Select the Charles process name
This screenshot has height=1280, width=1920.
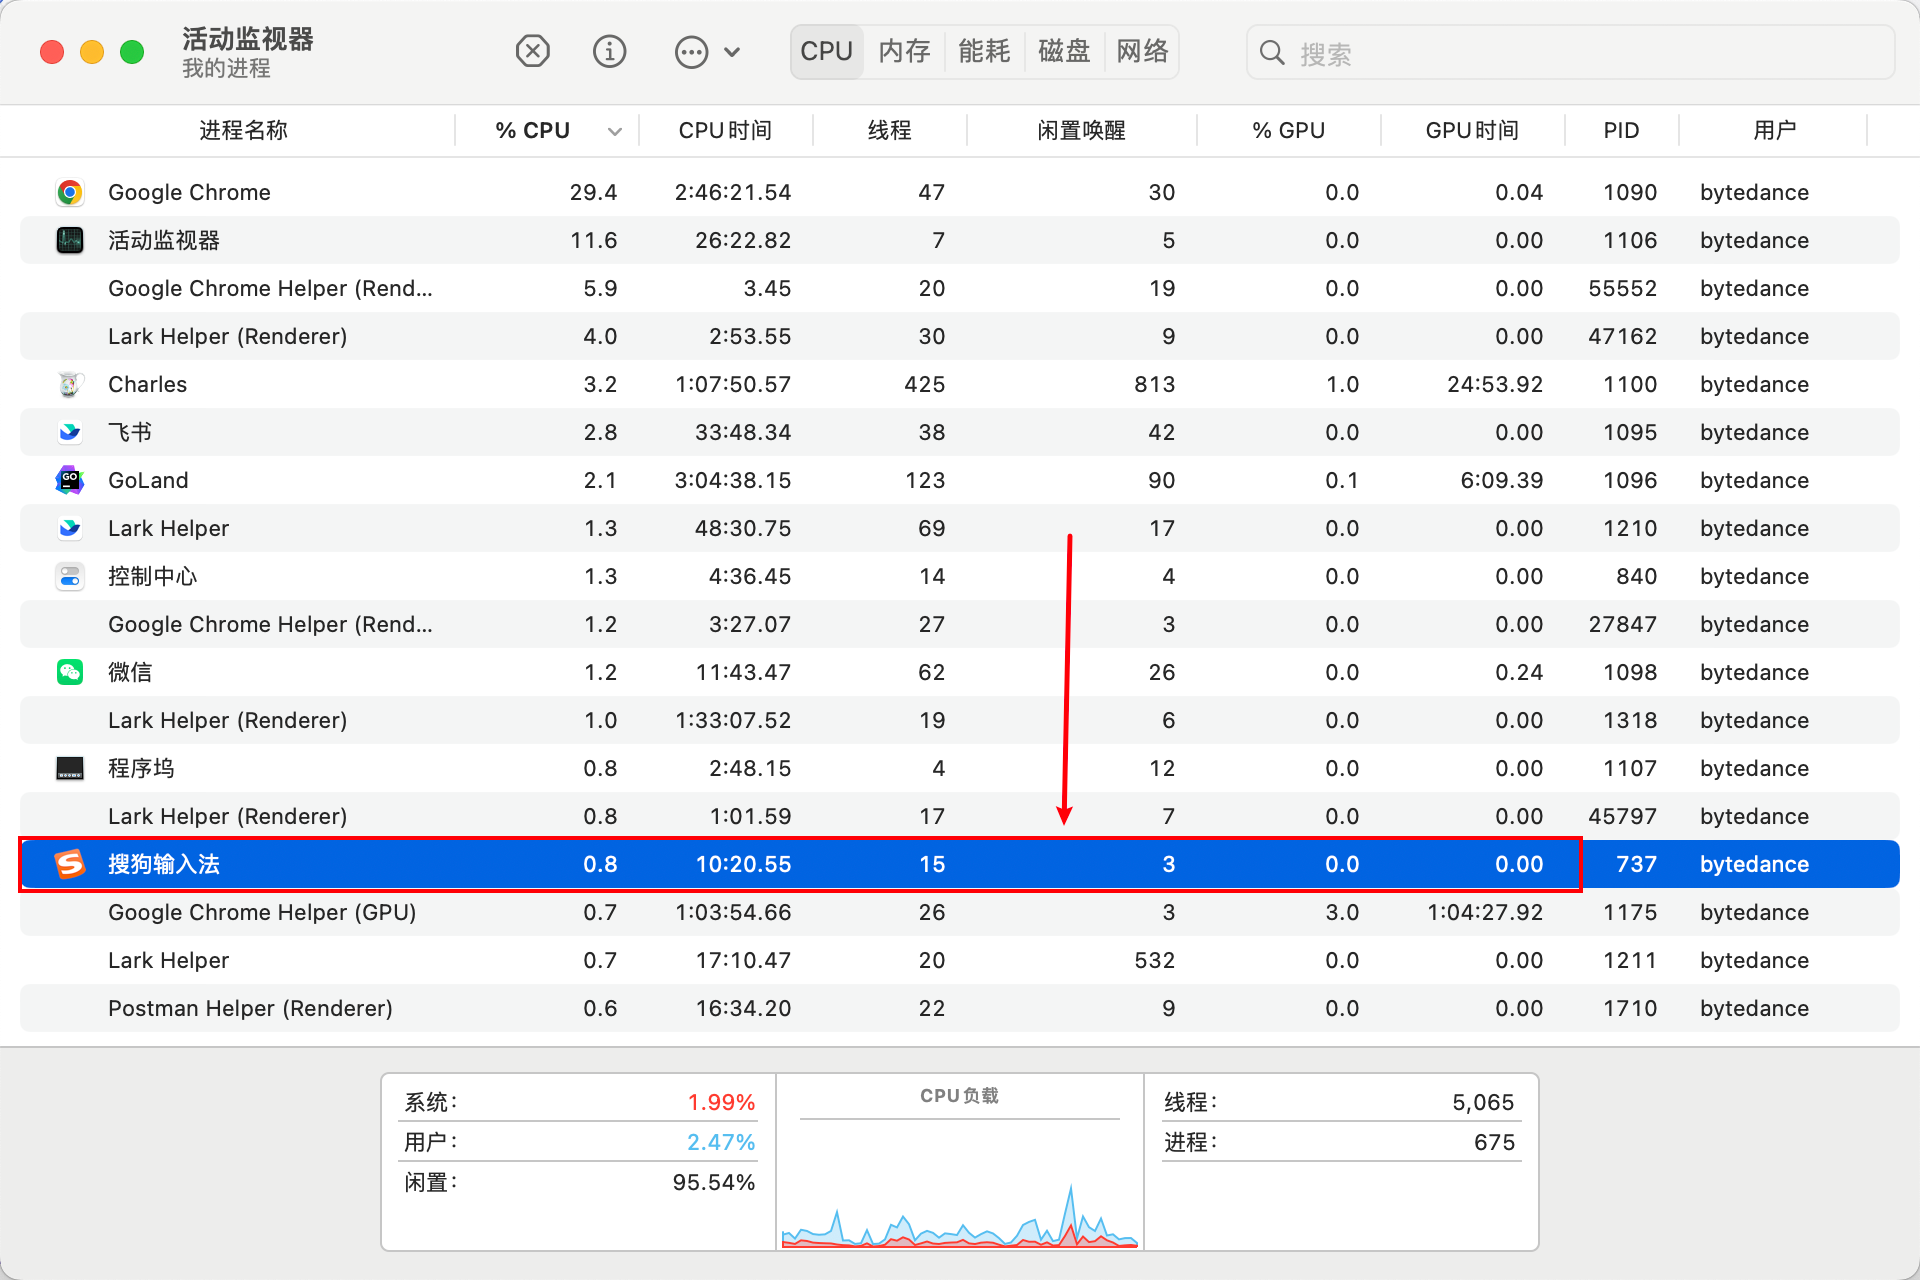click(147, 384)
